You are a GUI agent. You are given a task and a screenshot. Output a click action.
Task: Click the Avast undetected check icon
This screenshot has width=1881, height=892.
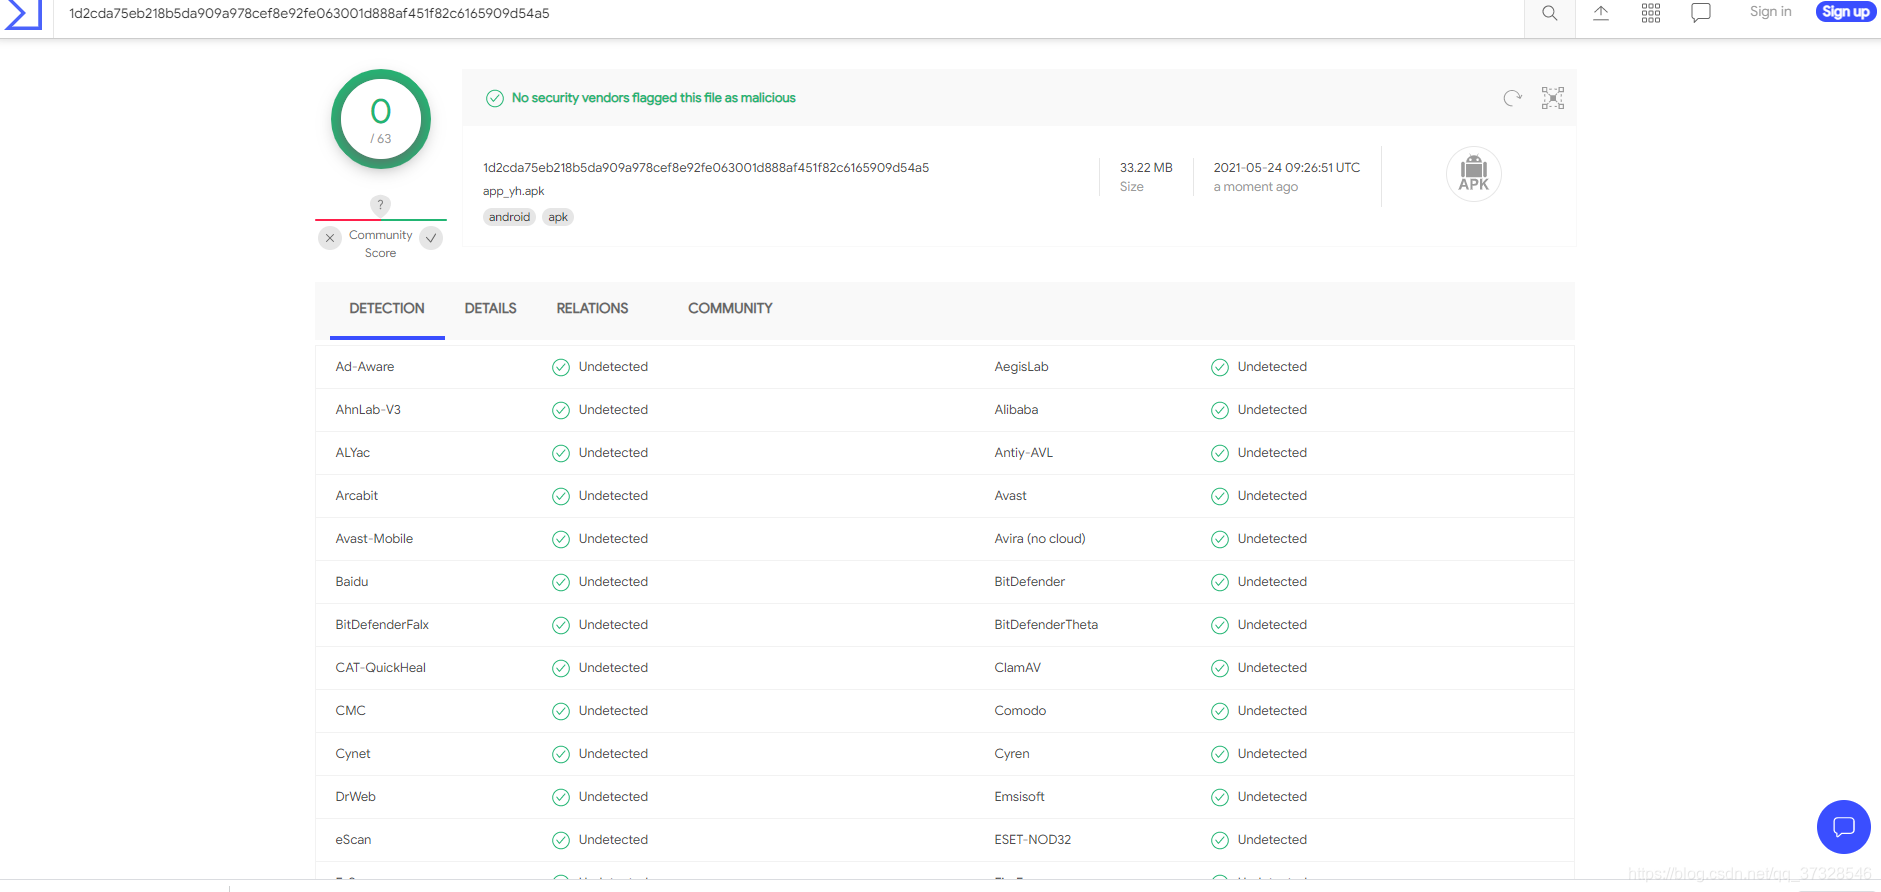pyautogui.click(x=1220, y=496)
